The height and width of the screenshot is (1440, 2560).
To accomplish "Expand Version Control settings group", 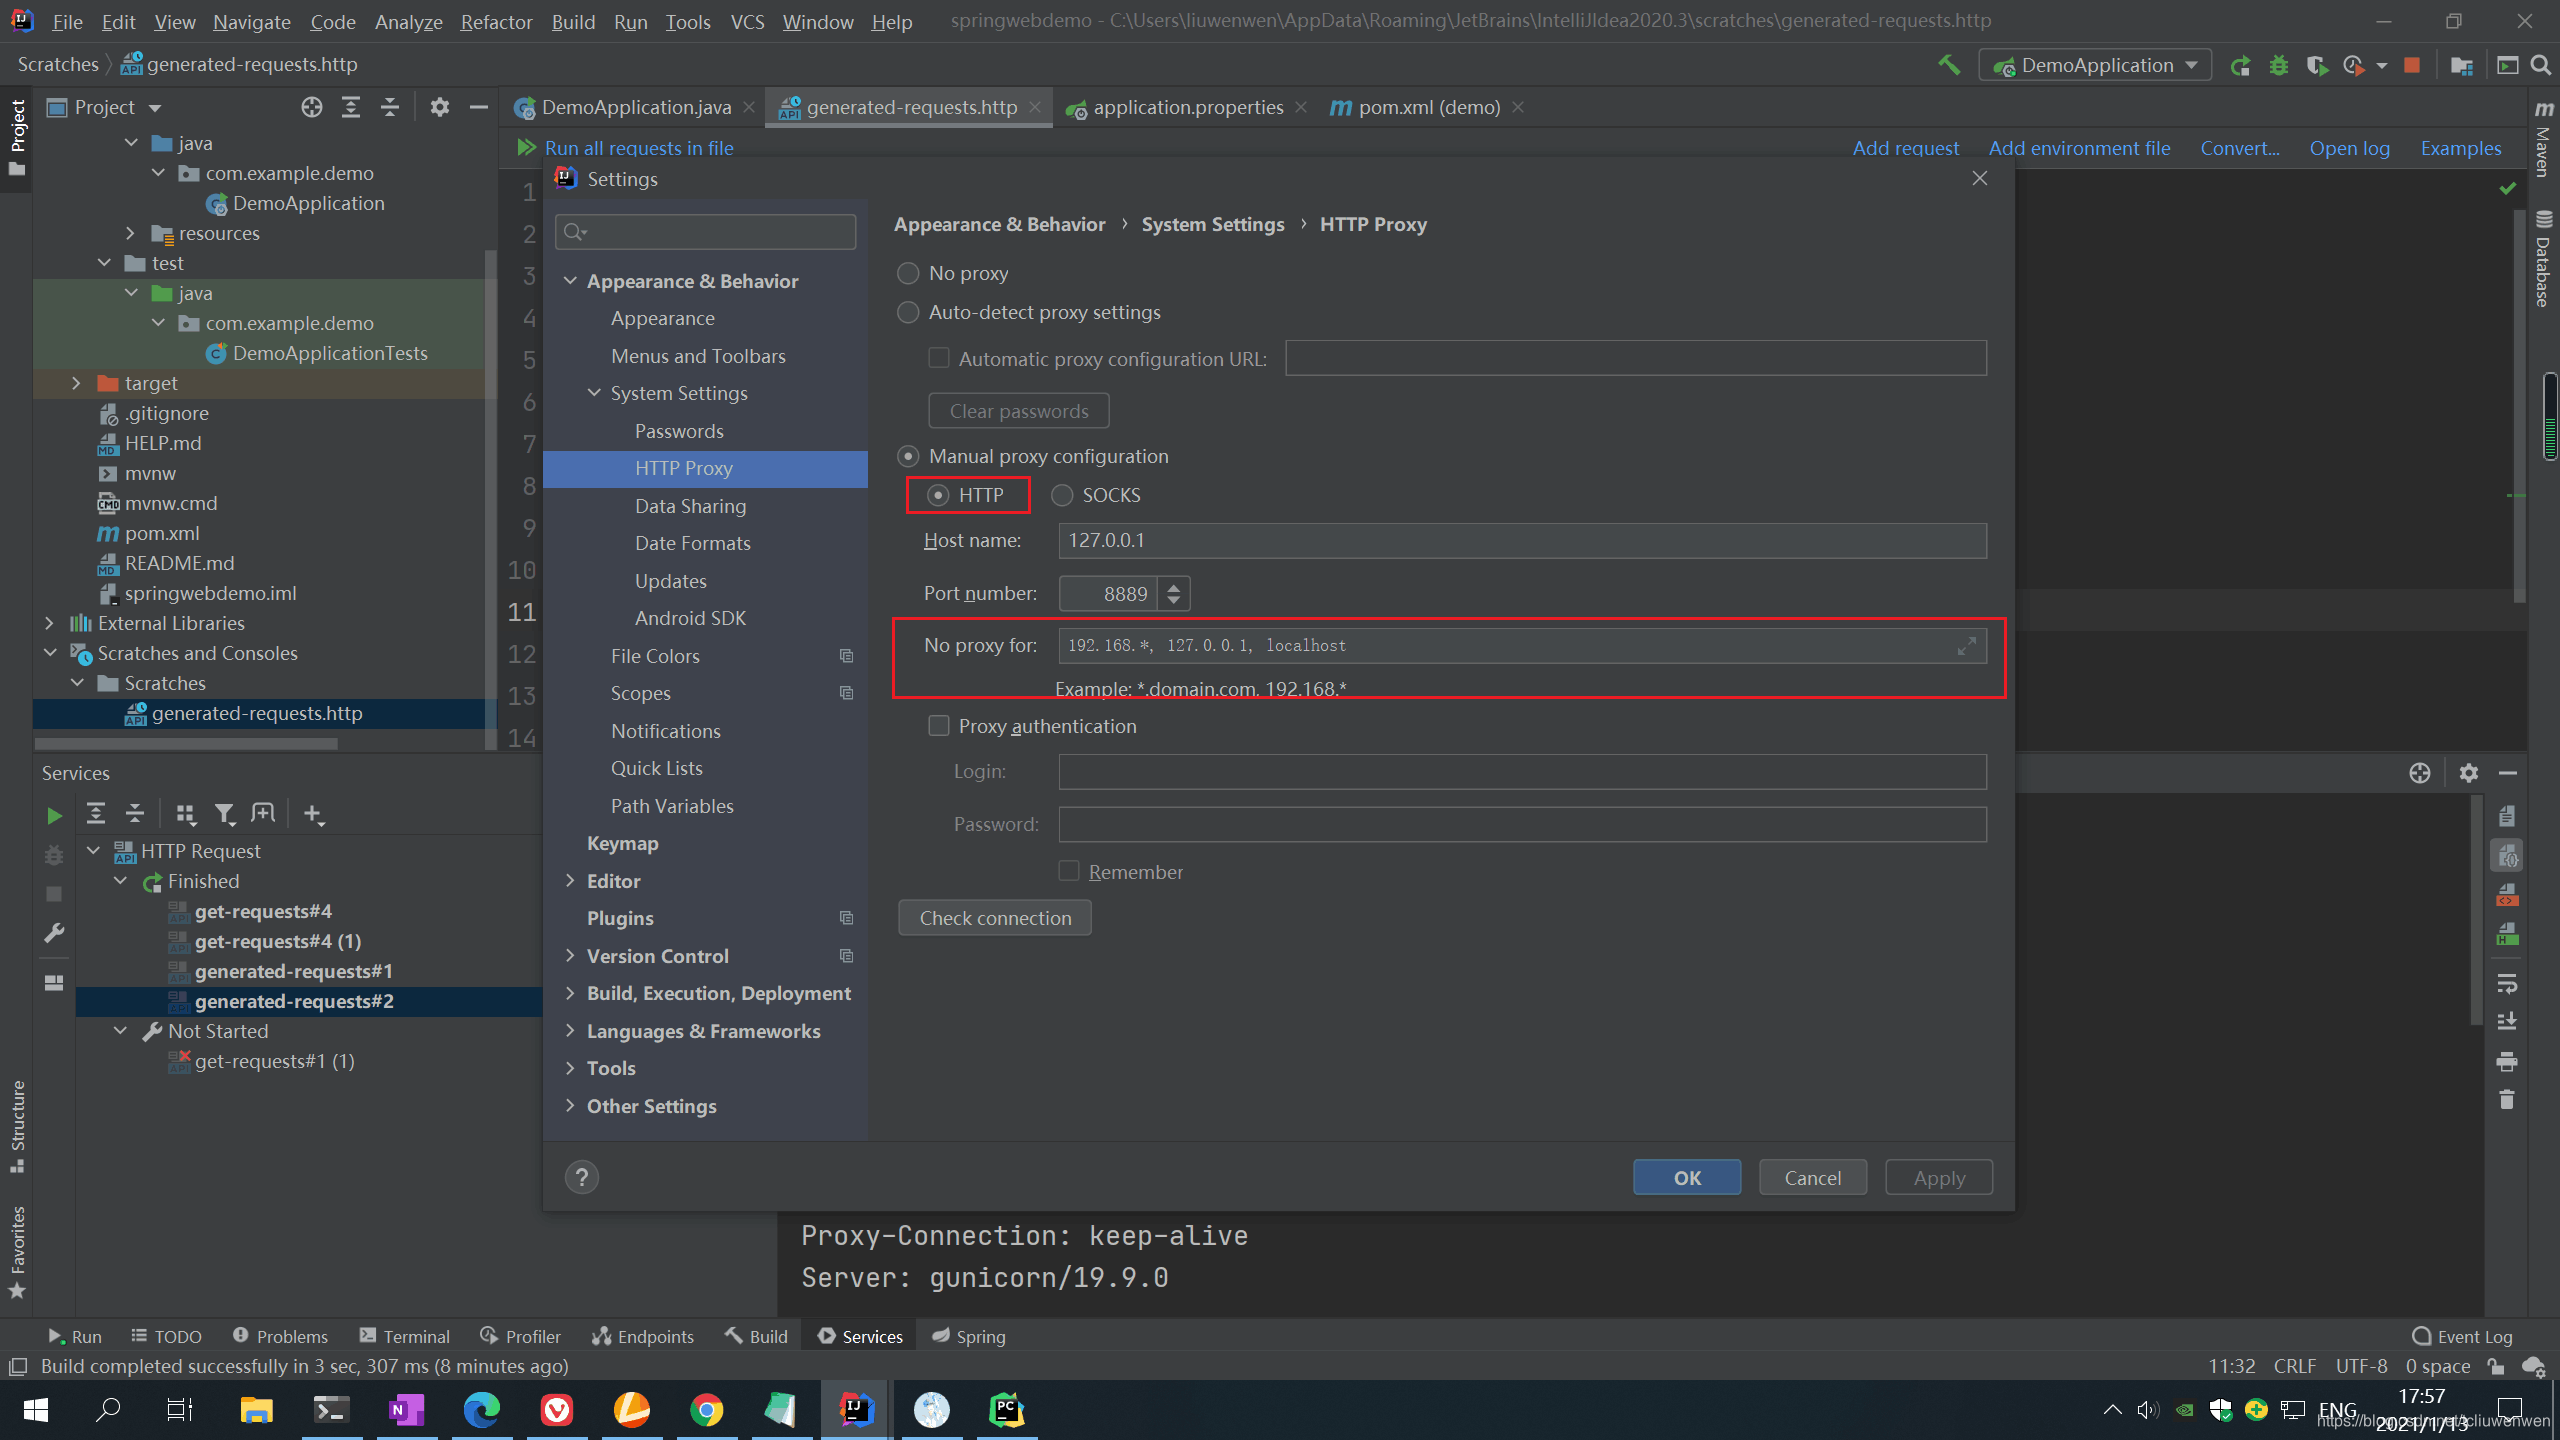I will click(570, 956).
